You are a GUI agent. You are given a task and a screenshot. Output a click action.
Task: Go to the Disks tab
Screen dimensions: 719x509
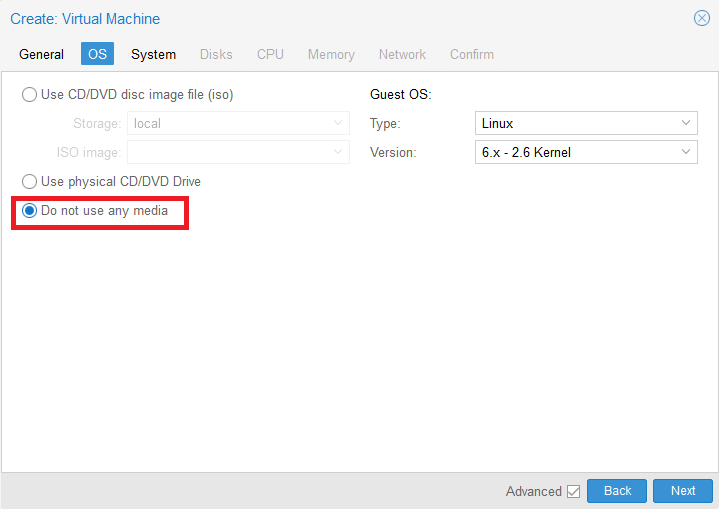[216, 54]
